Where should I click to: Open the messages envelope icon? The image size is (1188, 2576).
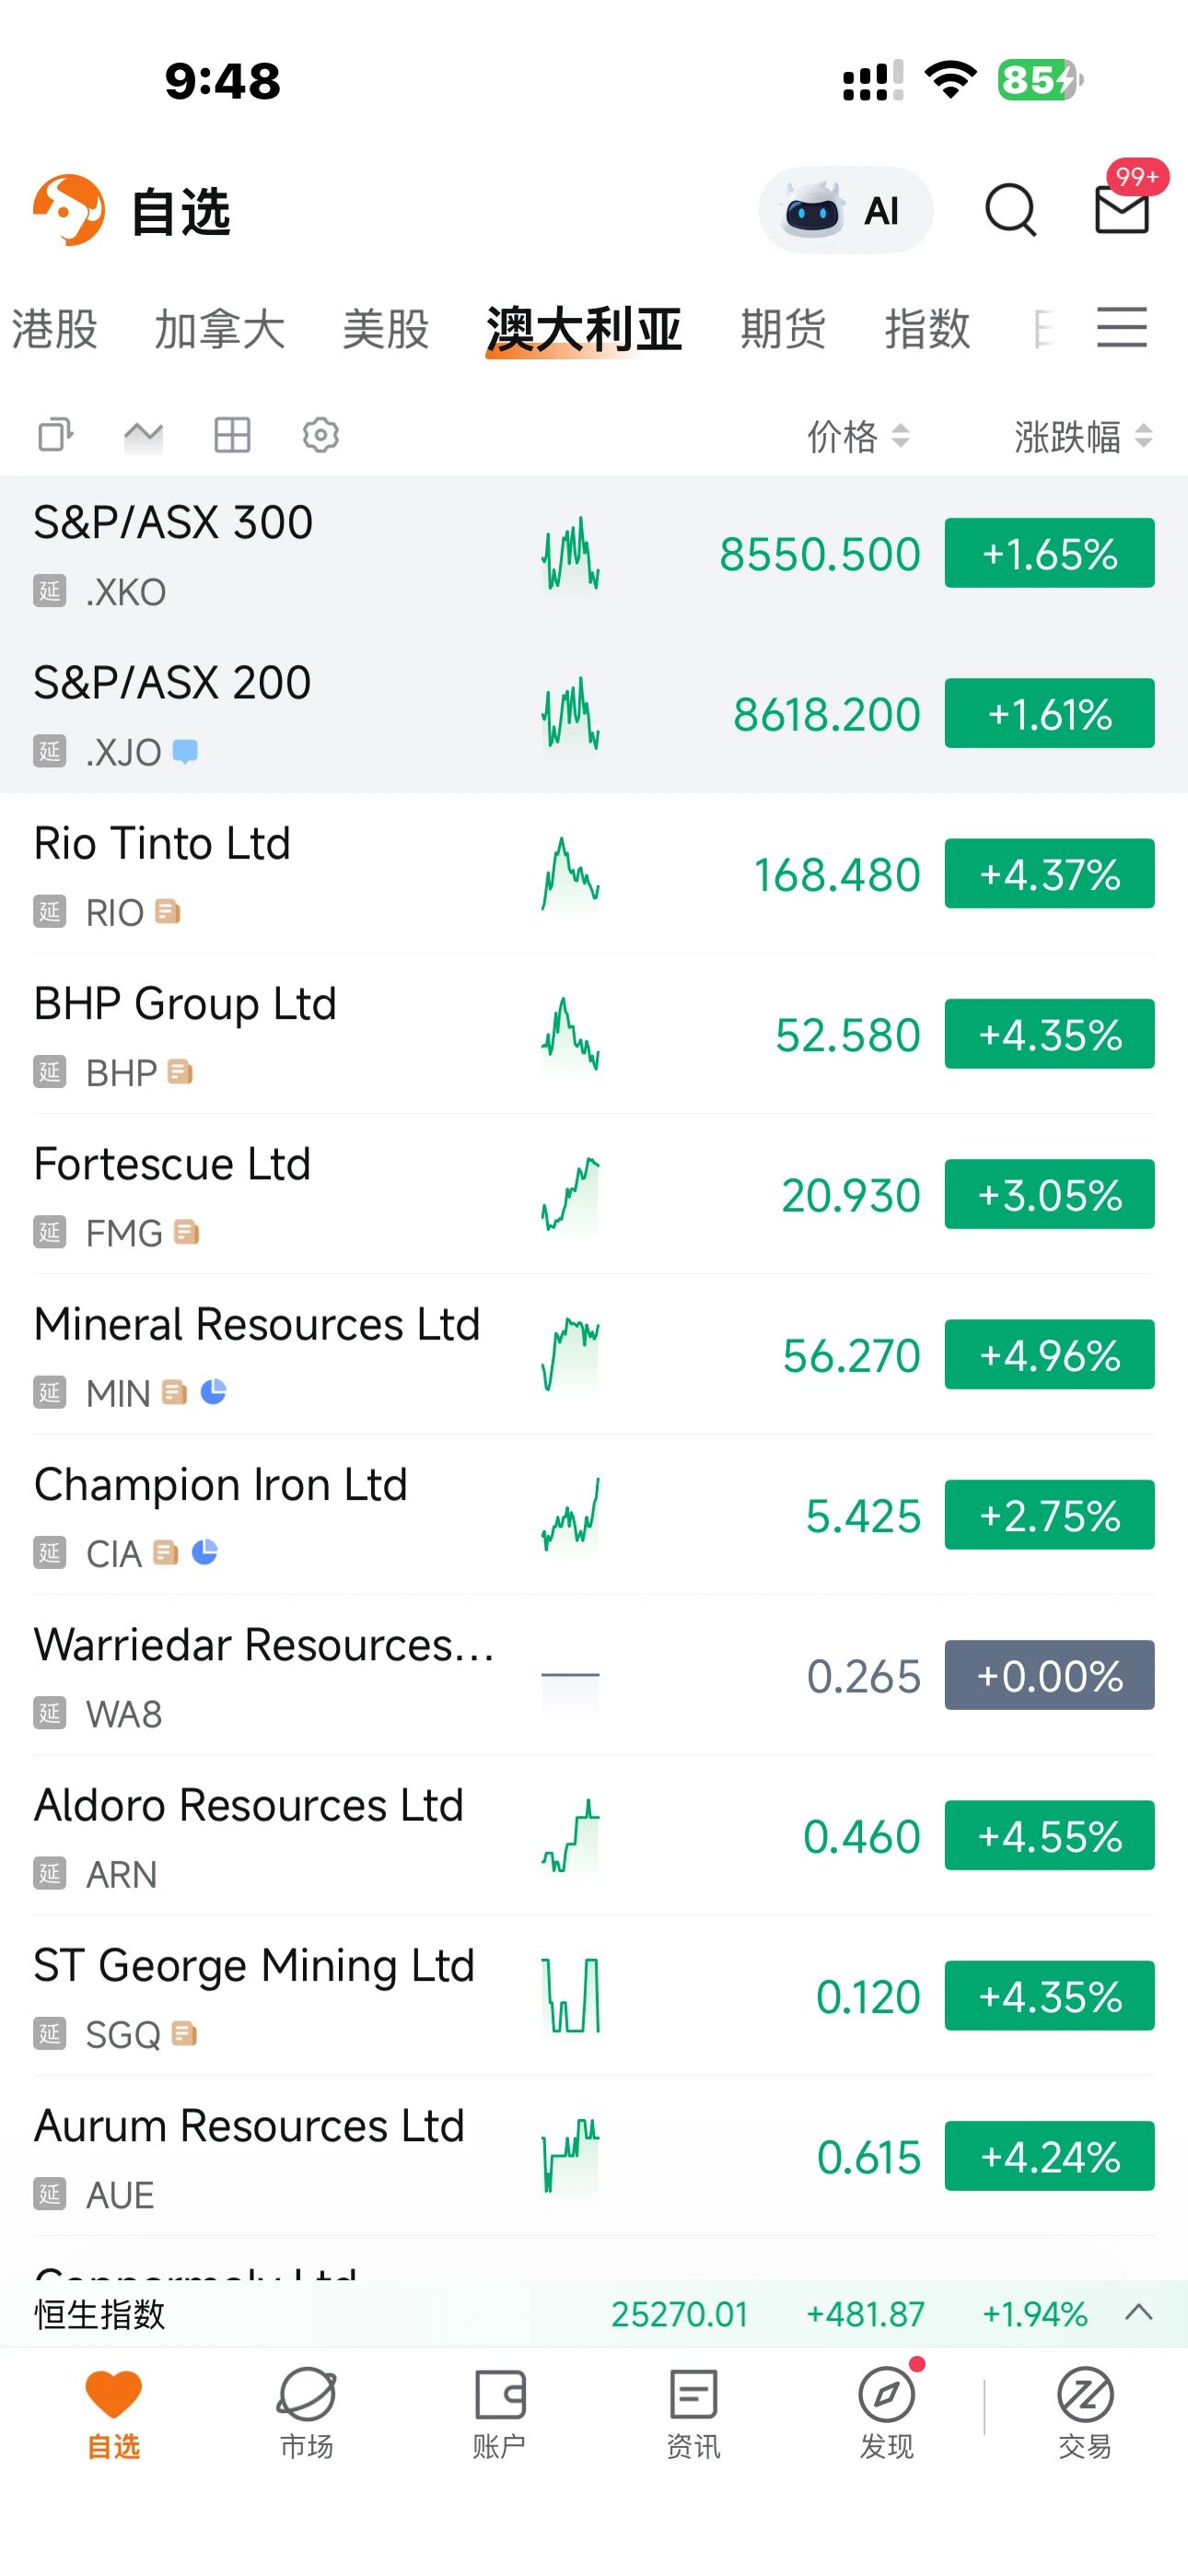pyautogui.click(x=1121, y=210)
